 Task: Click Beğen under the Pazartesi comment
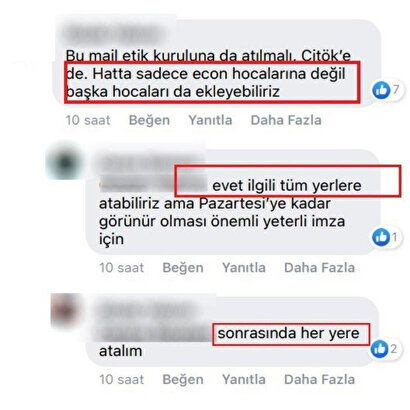click(183, 267)
